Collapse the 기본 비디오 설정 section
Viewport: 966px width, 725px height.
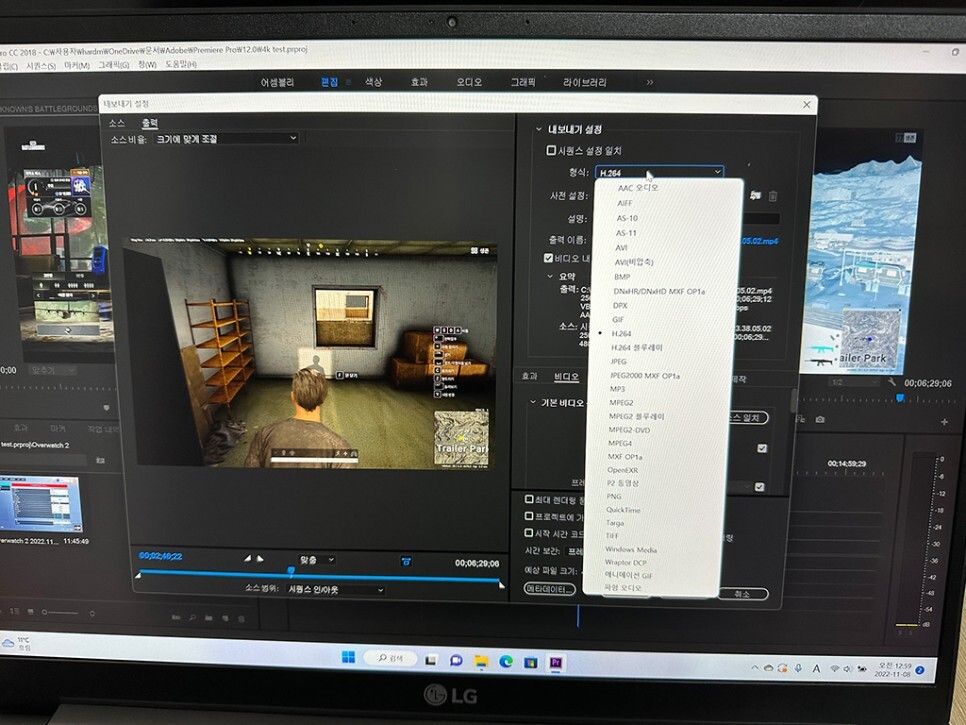pyautogui.click(x=533, y=402)
